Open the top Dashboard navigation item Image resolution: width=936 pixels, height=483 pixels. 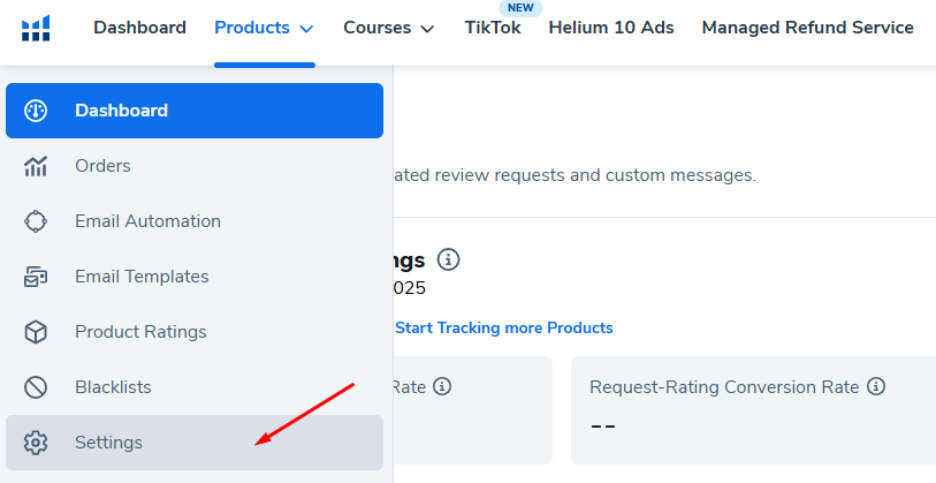tap(140, 28)
